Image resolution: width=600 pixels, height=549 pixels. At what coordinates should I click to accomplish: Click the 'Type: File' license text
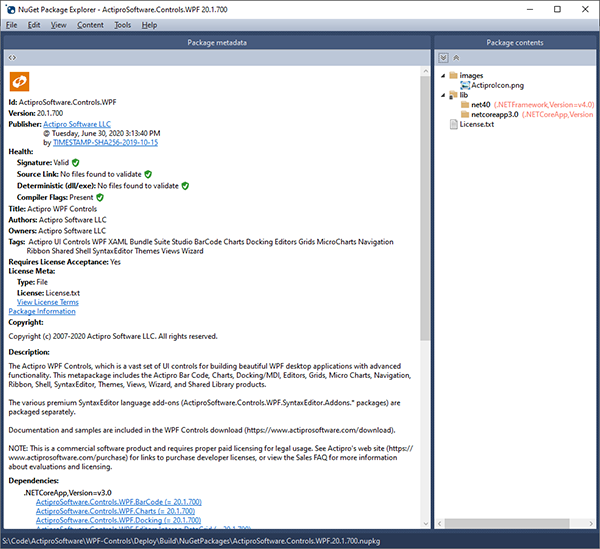point(32,282)
